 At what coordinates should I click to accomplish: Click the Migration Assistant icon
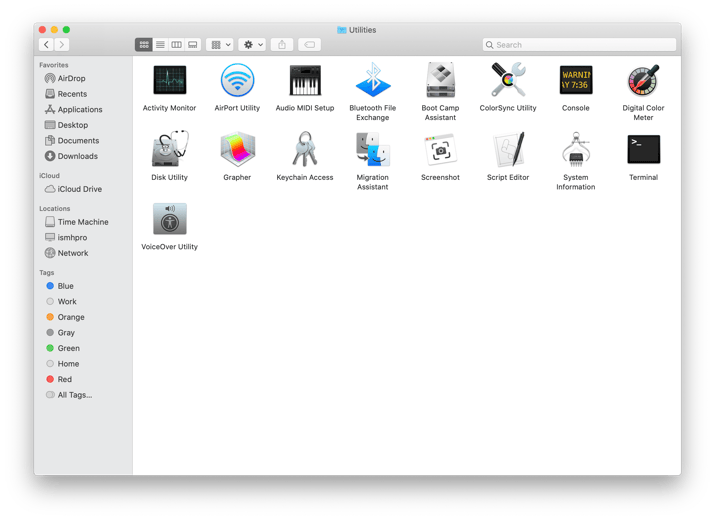point(373,149)
